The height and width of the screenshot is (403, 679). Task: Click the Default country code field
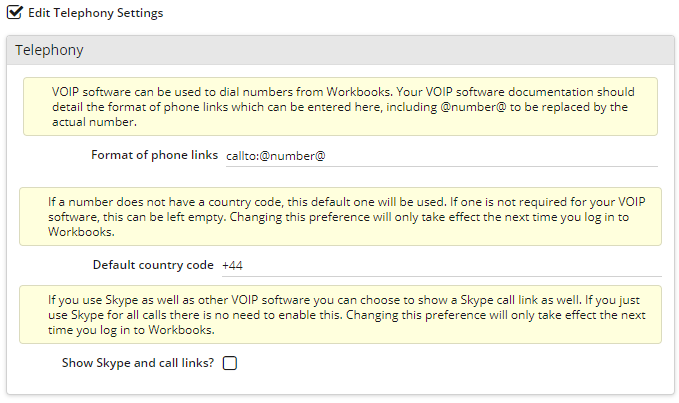point(442,265)
